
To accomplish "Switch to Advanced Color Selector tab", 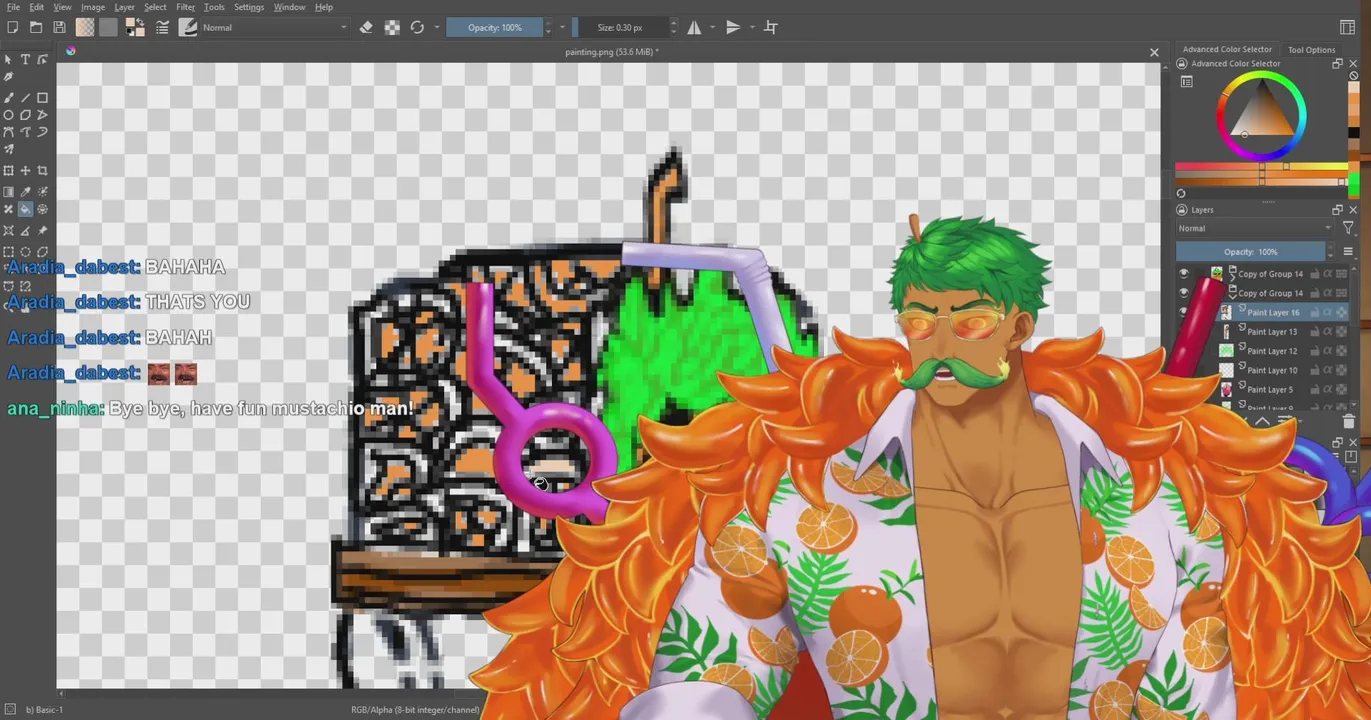I will 1227,49.
